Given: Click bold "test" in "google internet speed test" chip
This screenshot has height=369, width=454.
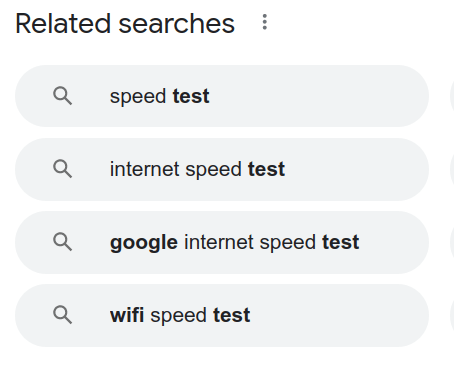Looking at the screenshot, I should click(341, 242).
